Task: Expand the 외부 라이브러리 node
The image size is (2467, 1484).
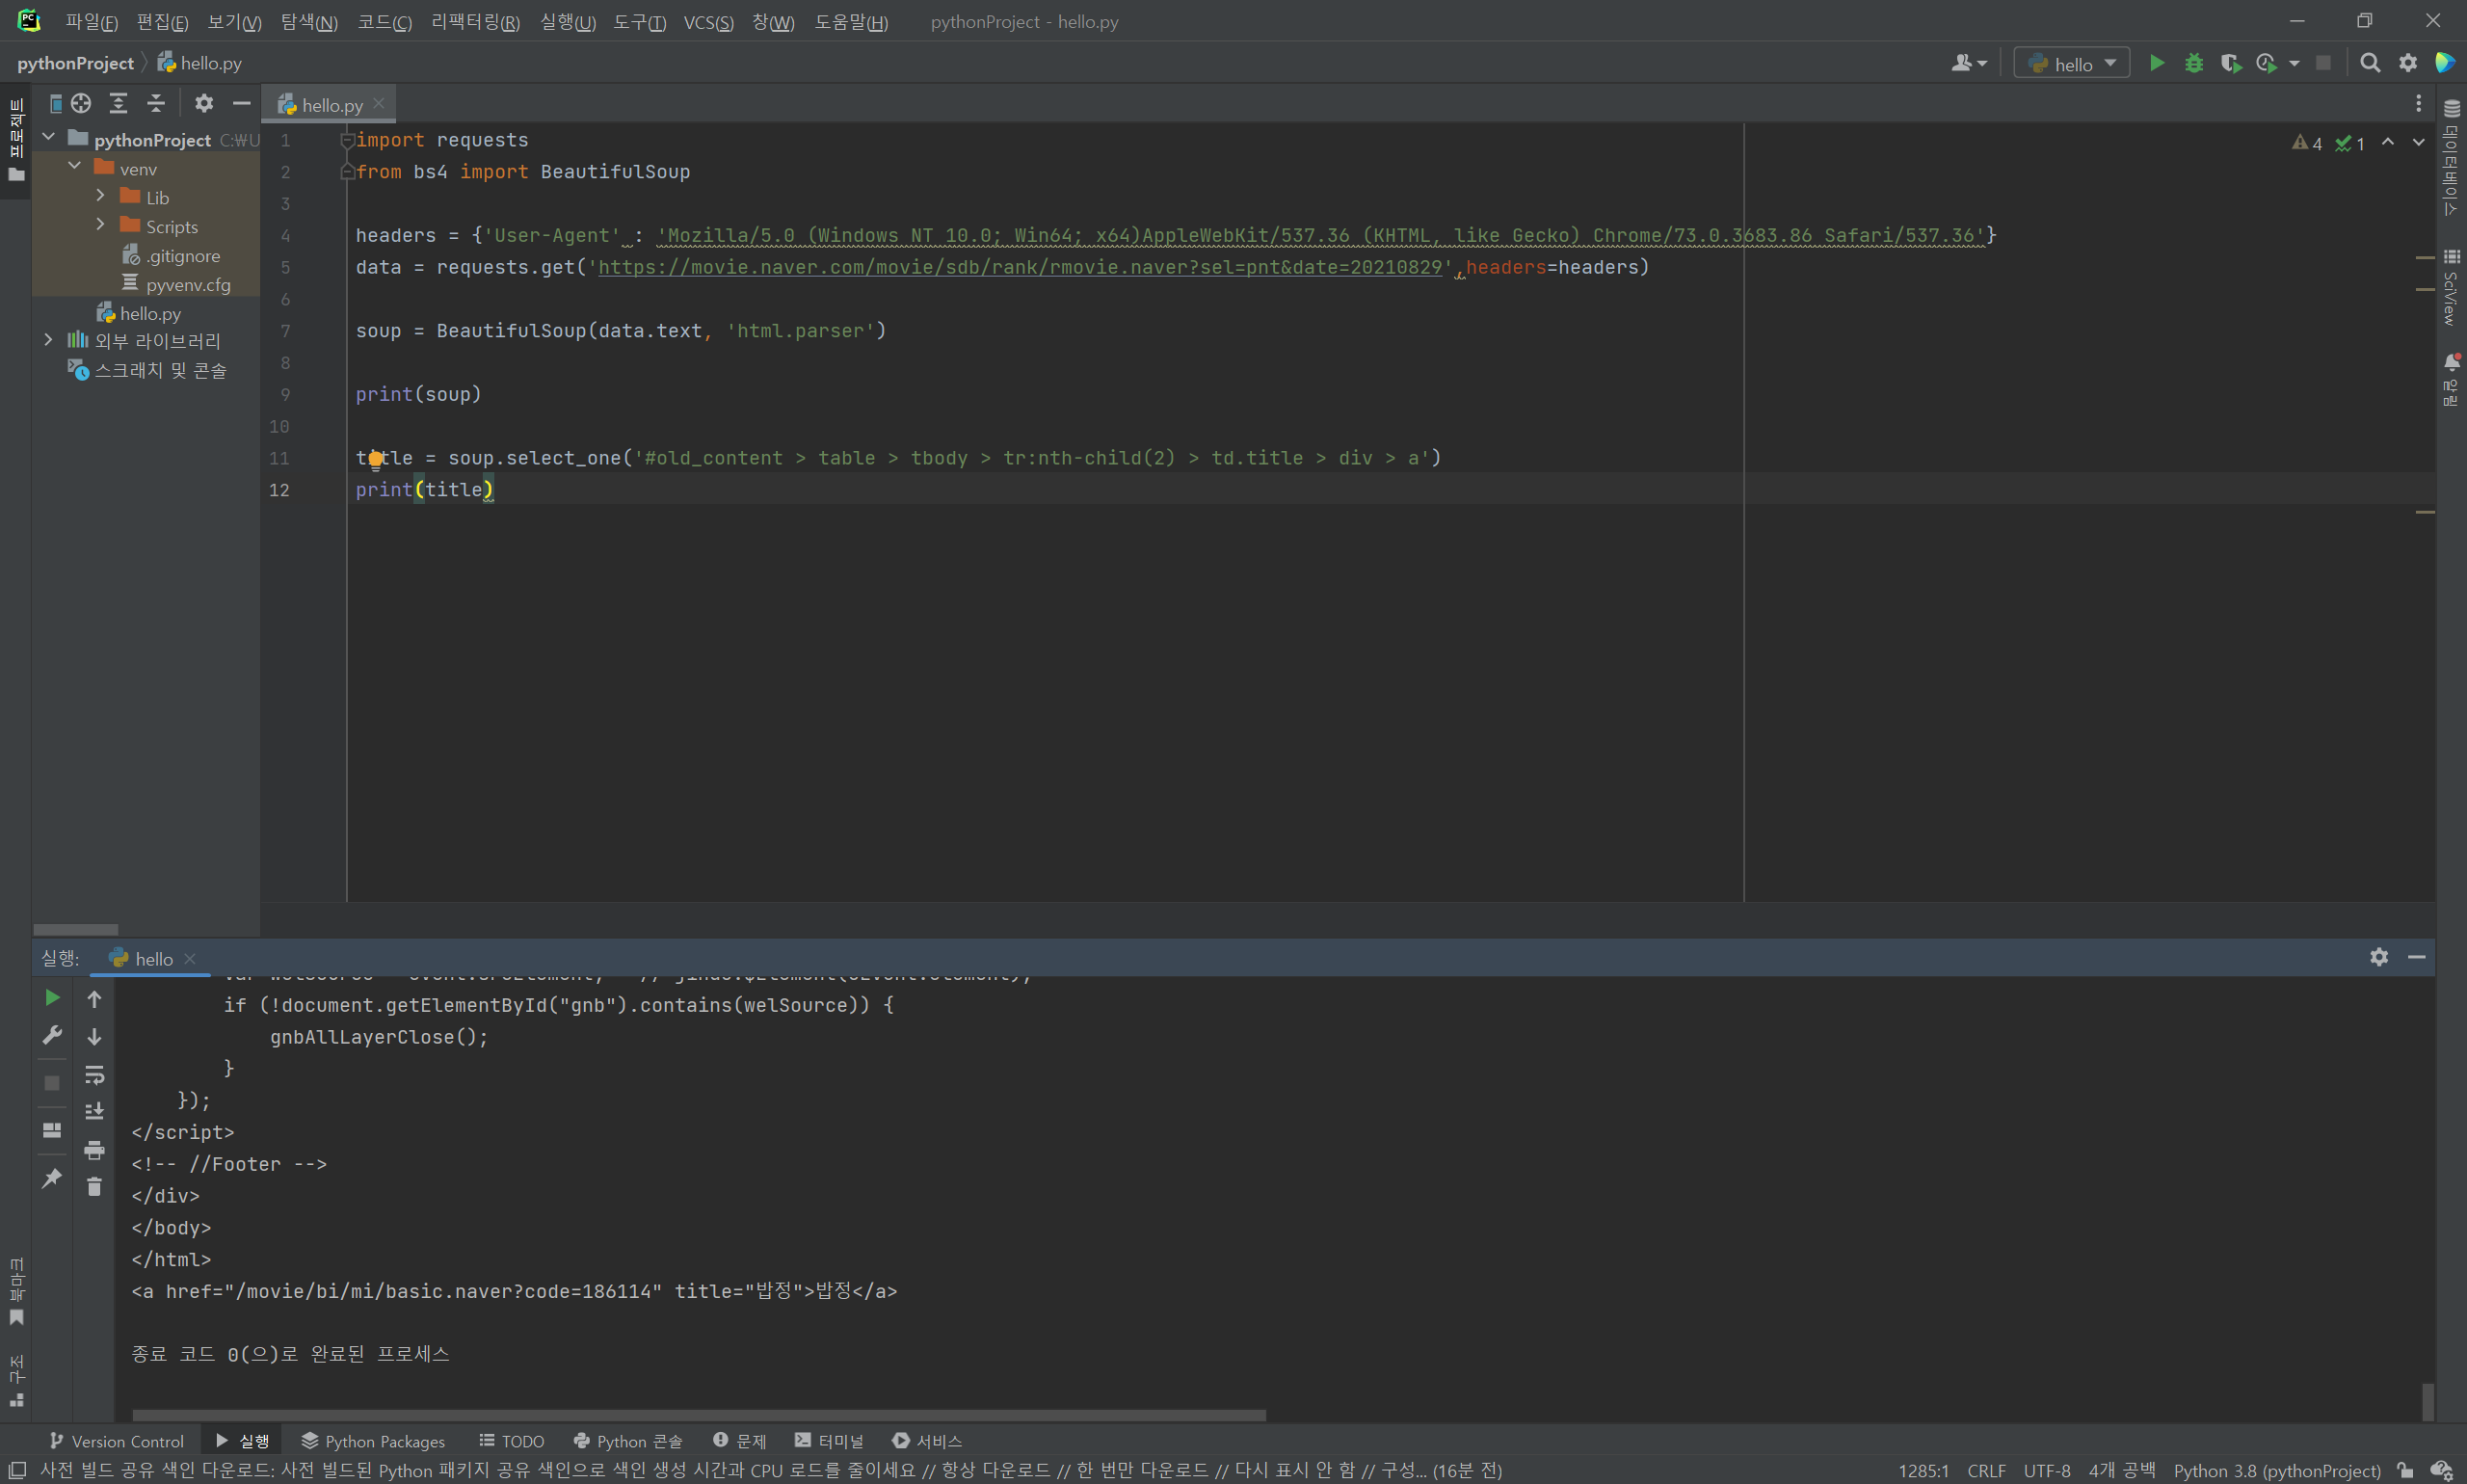Action: pyautogui.click(x=48, y=340)
